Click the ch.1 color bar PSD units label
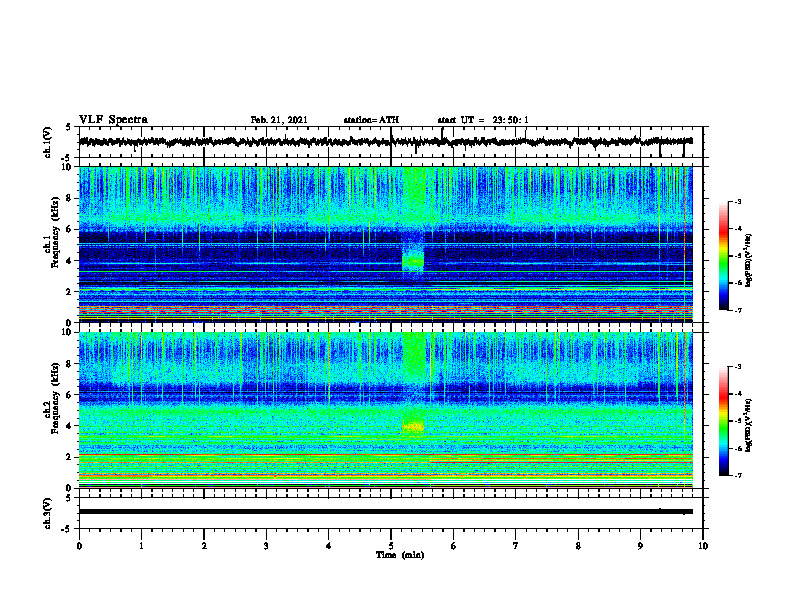This screenshot has width=792, height=612. [748, 261]
